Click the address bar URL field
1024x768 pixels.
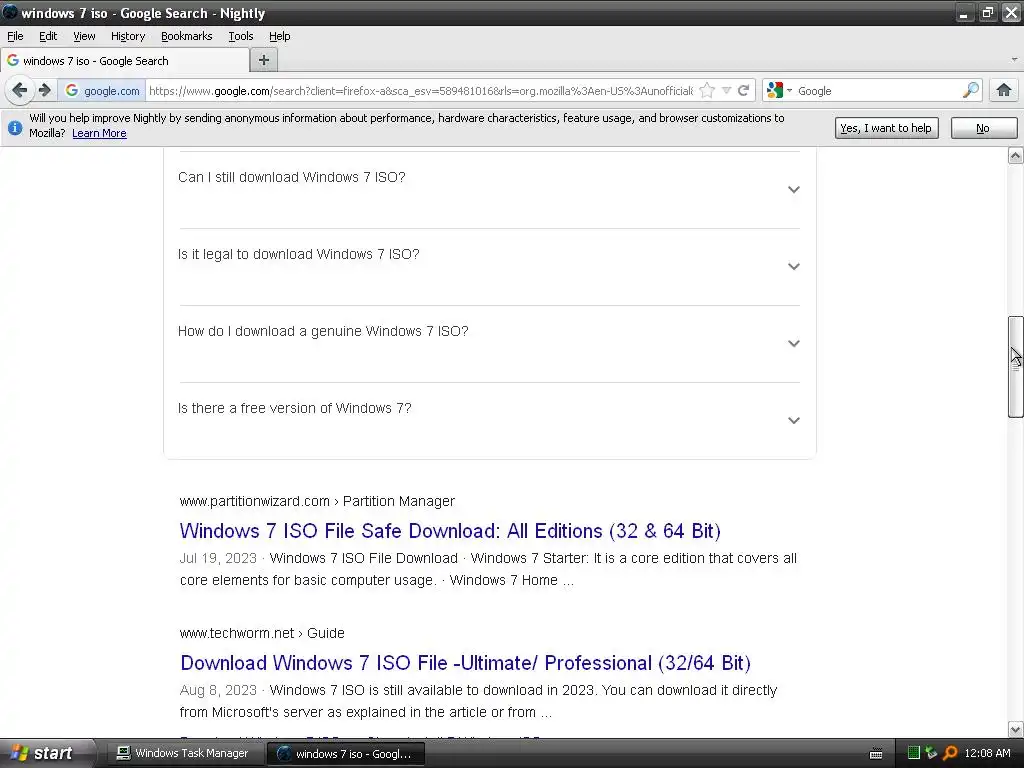coord(421,91)
